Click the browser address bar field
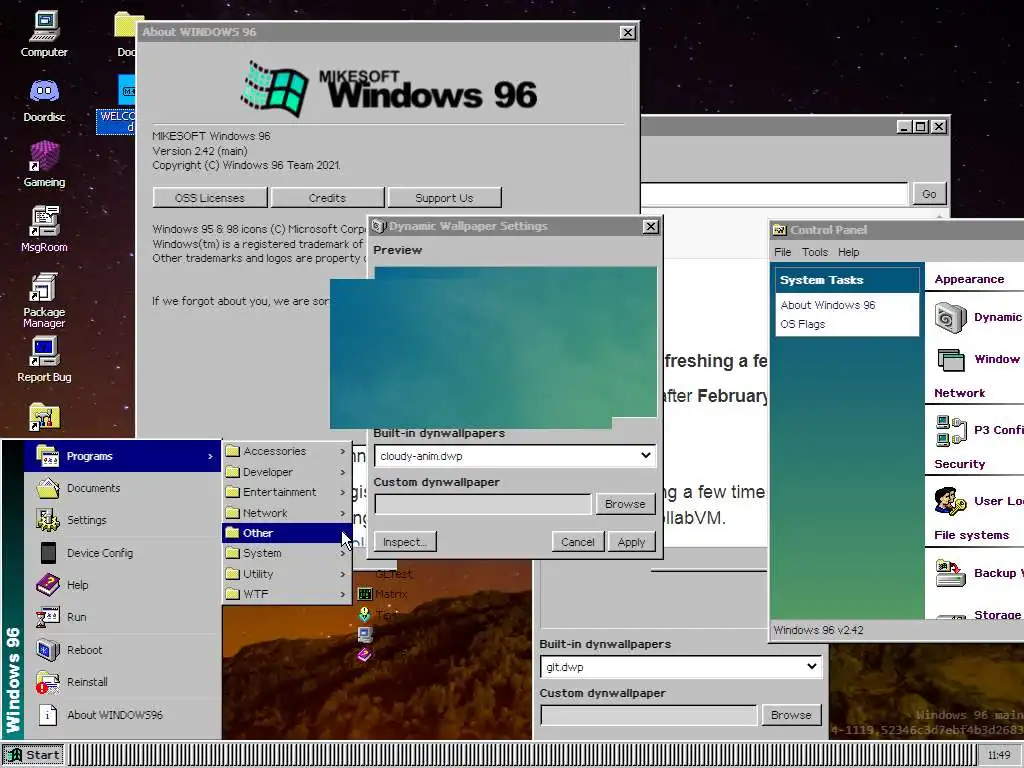Image resolution: width=1024 pixels, height=768 pixels. [774, 194]
